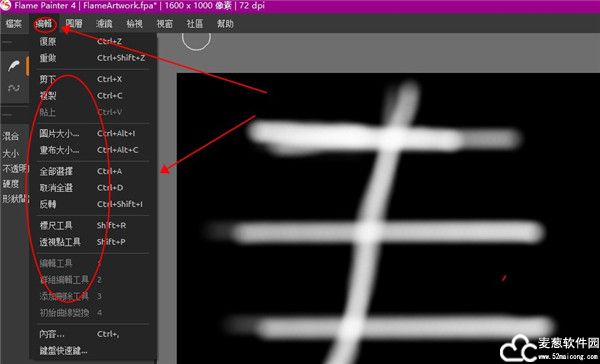The image size is (600, 364).
Task: Open the 幫助 menu
Action: (225, 24)
